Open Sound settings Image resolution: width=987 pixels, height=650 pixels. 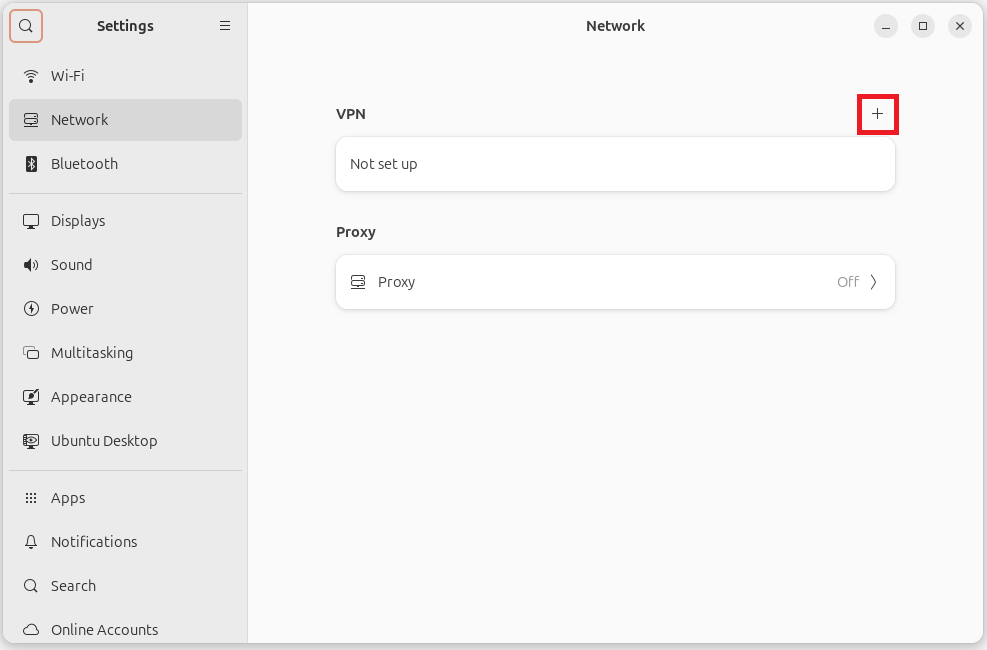click(x=125, y=265)
